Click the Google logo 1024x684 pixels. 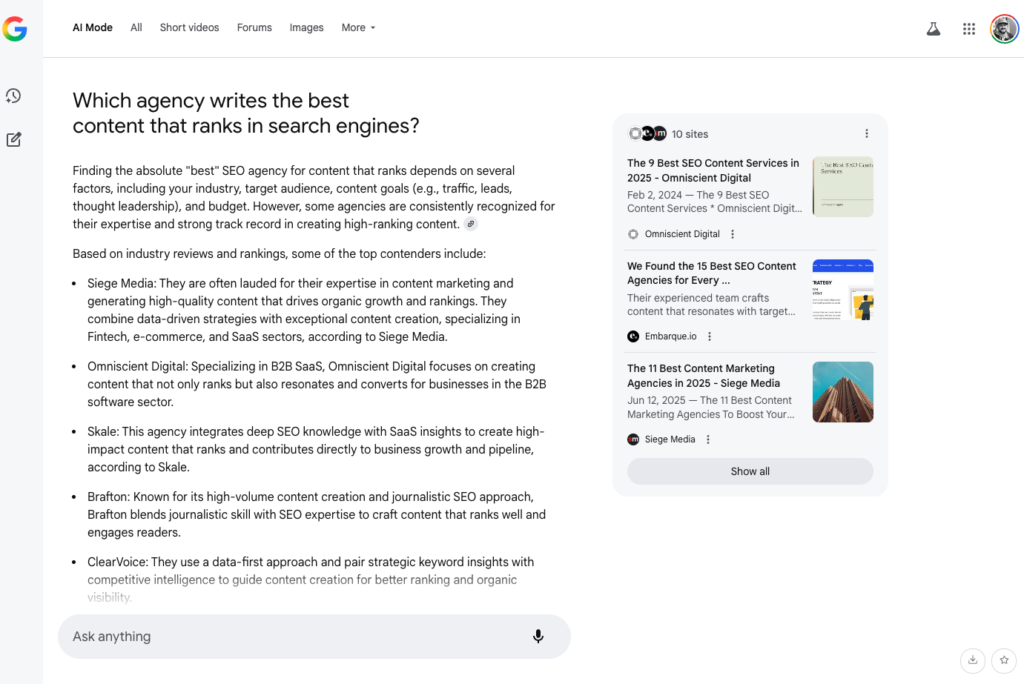coord(14,29)
